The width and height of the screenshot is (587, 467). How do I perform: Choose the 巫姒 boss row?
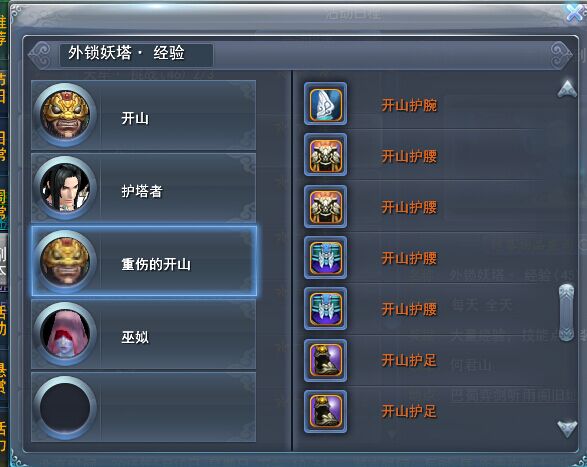tap(144, 334)
